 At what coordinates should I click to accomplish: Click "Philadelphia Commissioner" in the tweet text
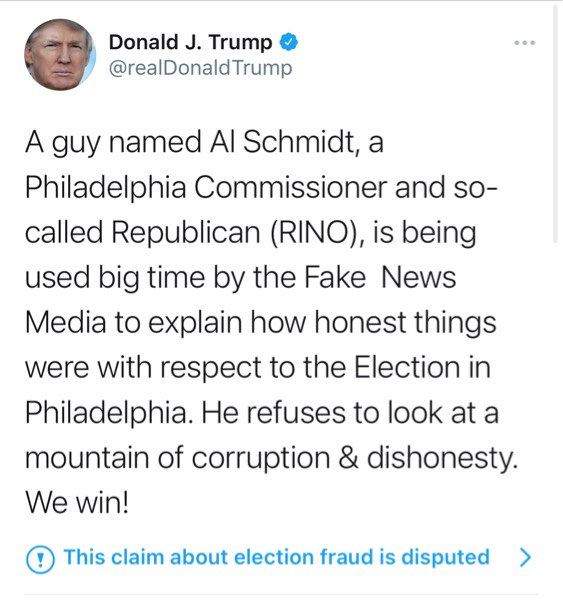[x=206, y=187]
